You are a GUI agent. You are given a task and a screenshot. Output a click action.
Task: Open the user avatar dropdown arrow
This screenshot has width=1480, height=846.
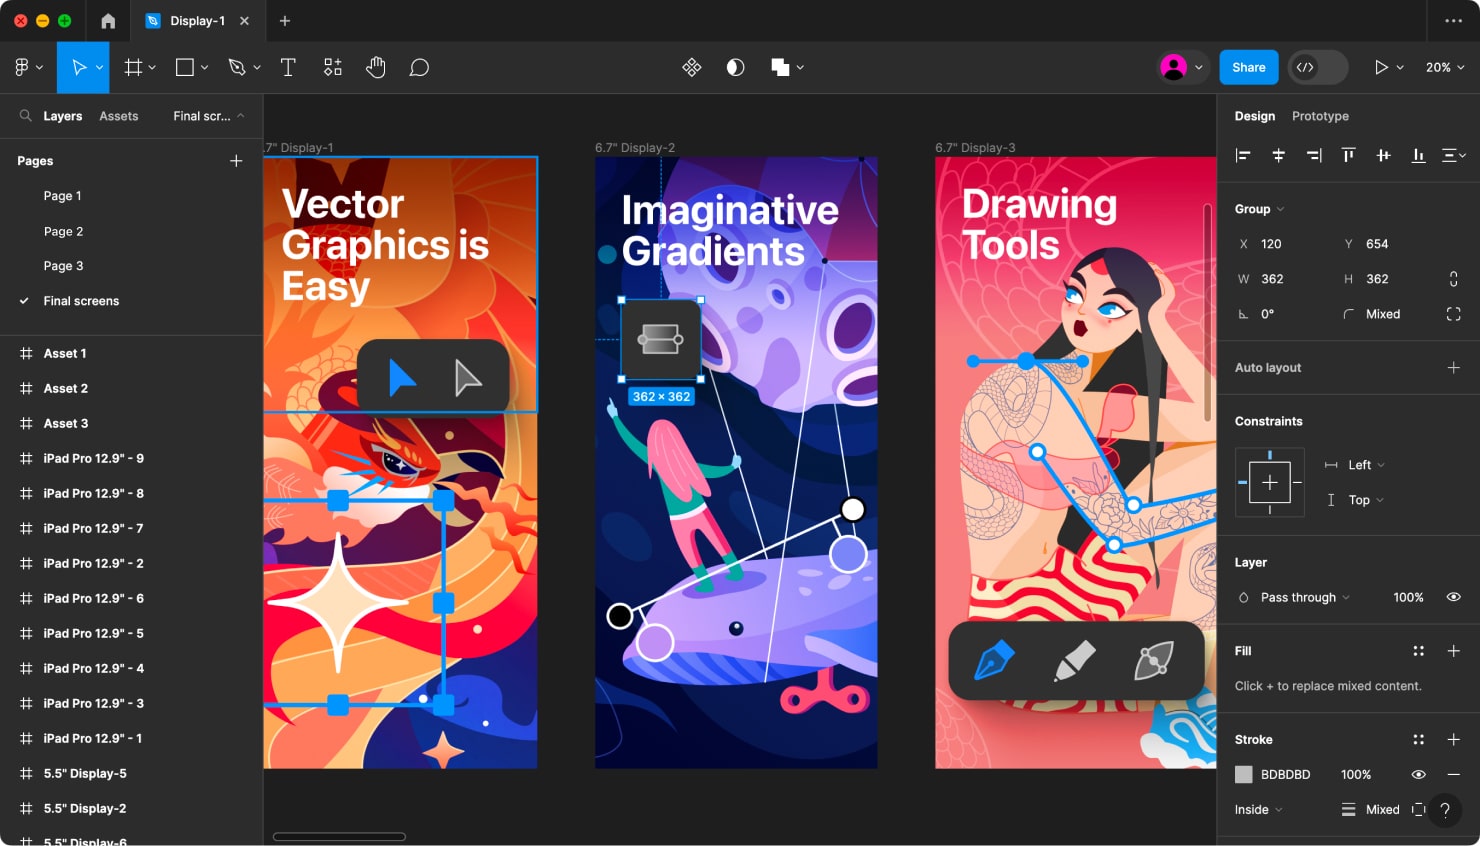tap(1198, 67)
